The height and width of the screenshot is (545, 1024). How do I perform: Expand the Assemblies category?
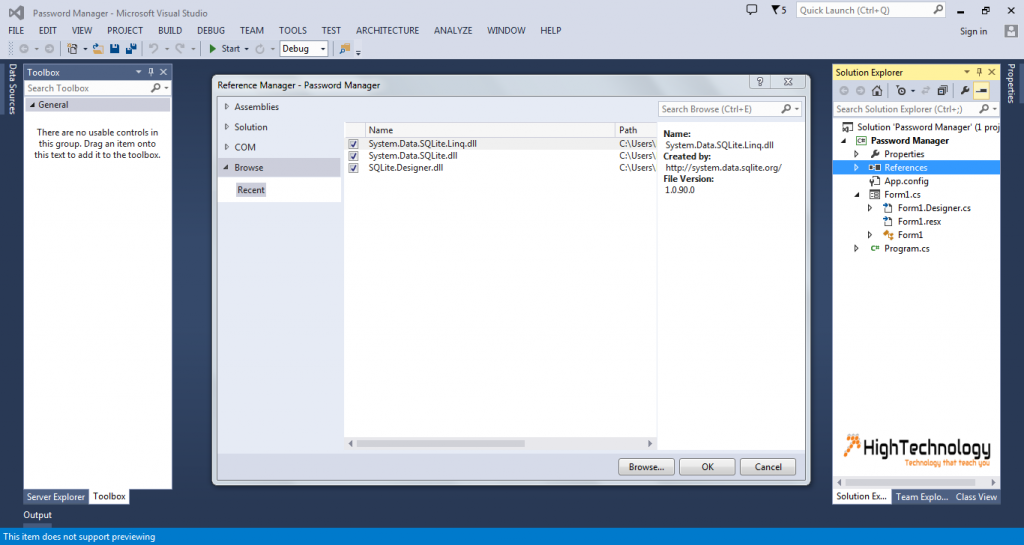coord(227,106)
